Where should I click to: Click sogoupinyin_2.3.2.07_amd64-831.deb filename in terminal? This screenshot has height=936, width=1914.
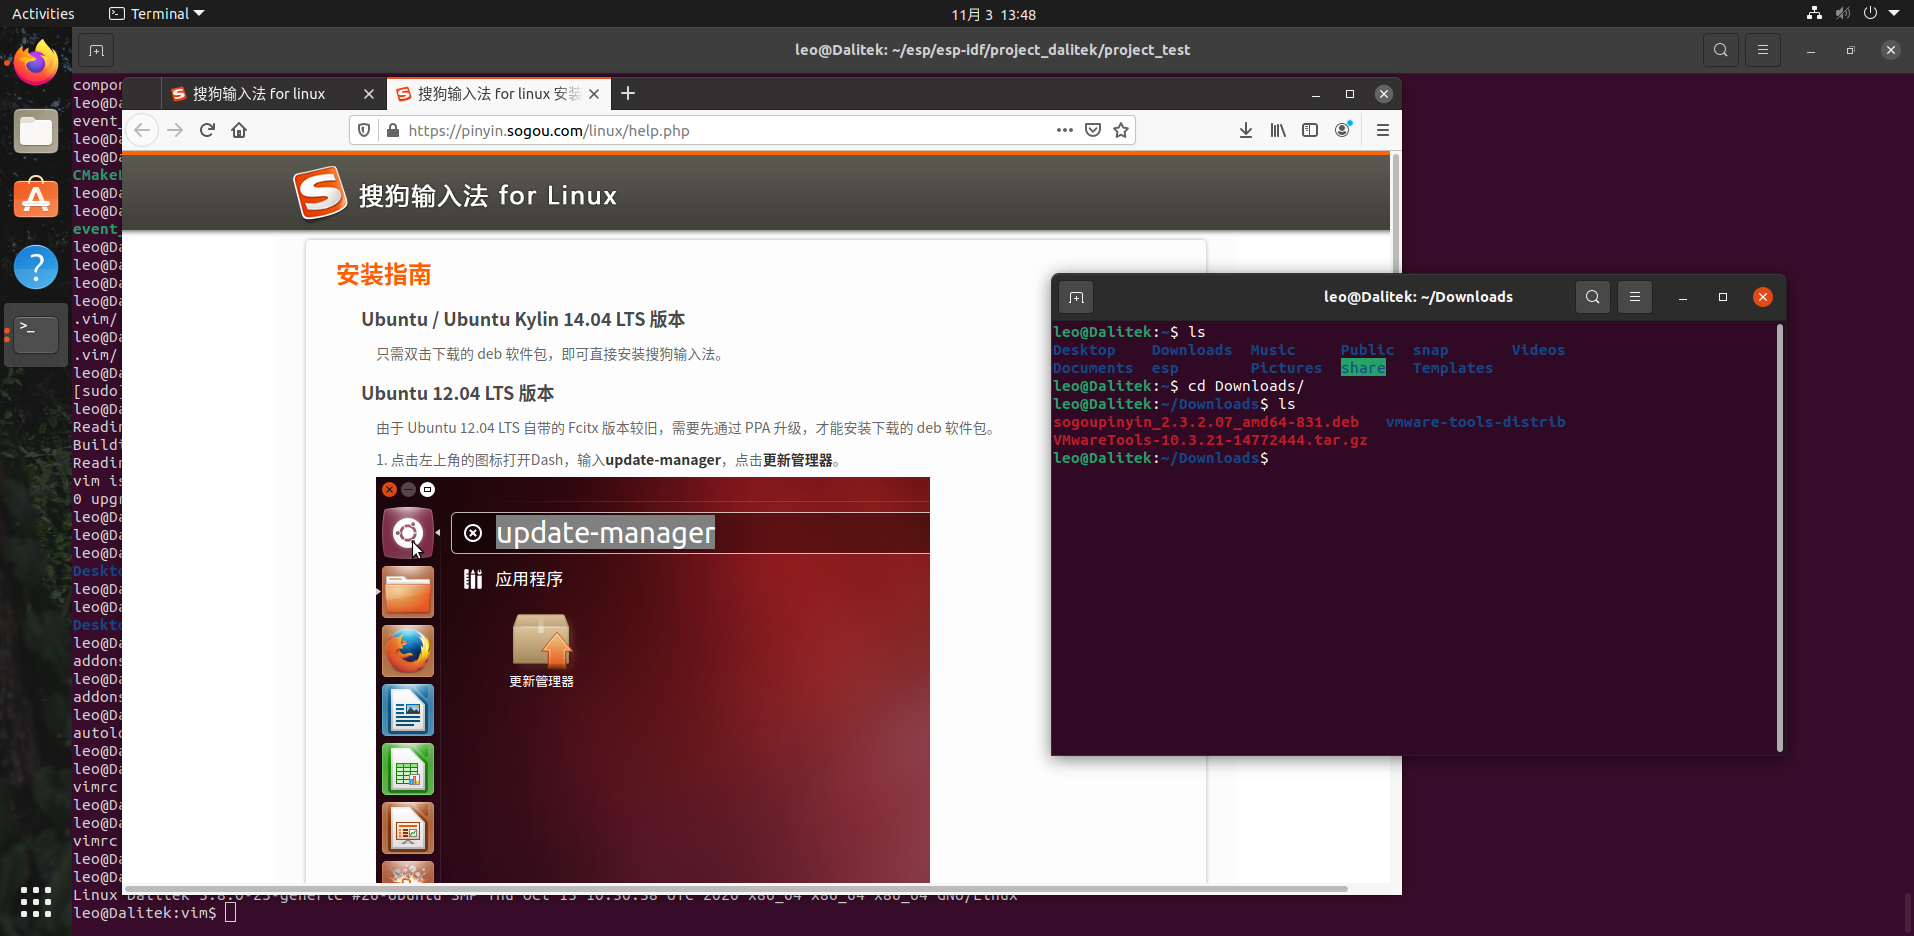tap(1206, 422)
